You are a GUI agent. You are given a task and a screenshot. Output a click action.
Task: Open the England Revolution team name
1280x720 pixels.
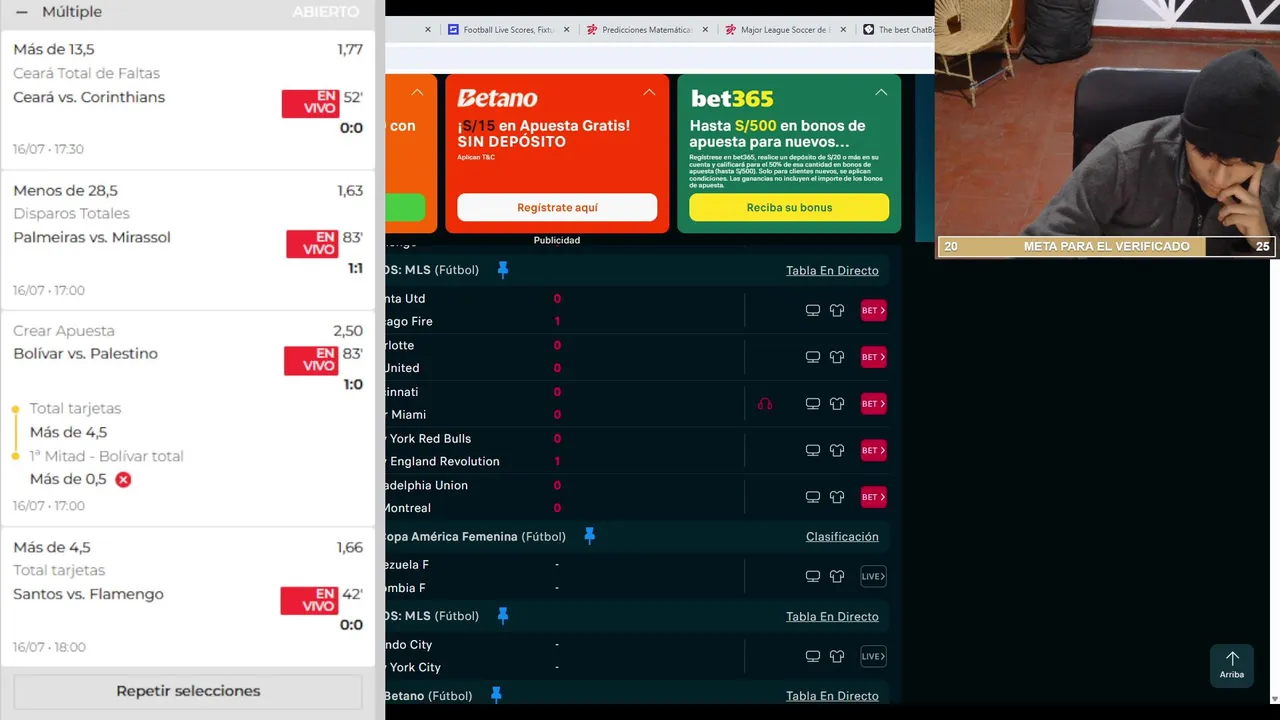coord(444,462)
